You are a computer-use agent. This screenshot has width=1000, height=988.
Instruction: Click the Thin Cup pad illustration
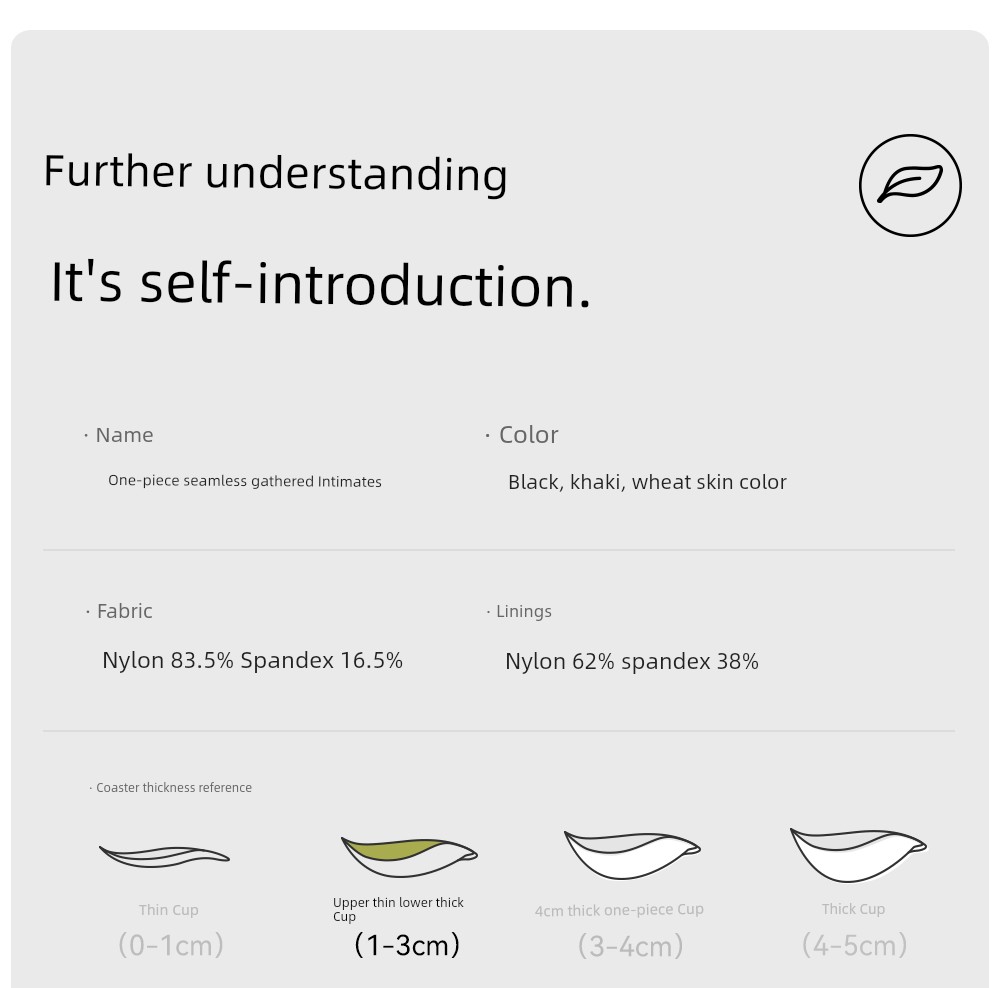[165, 855]
